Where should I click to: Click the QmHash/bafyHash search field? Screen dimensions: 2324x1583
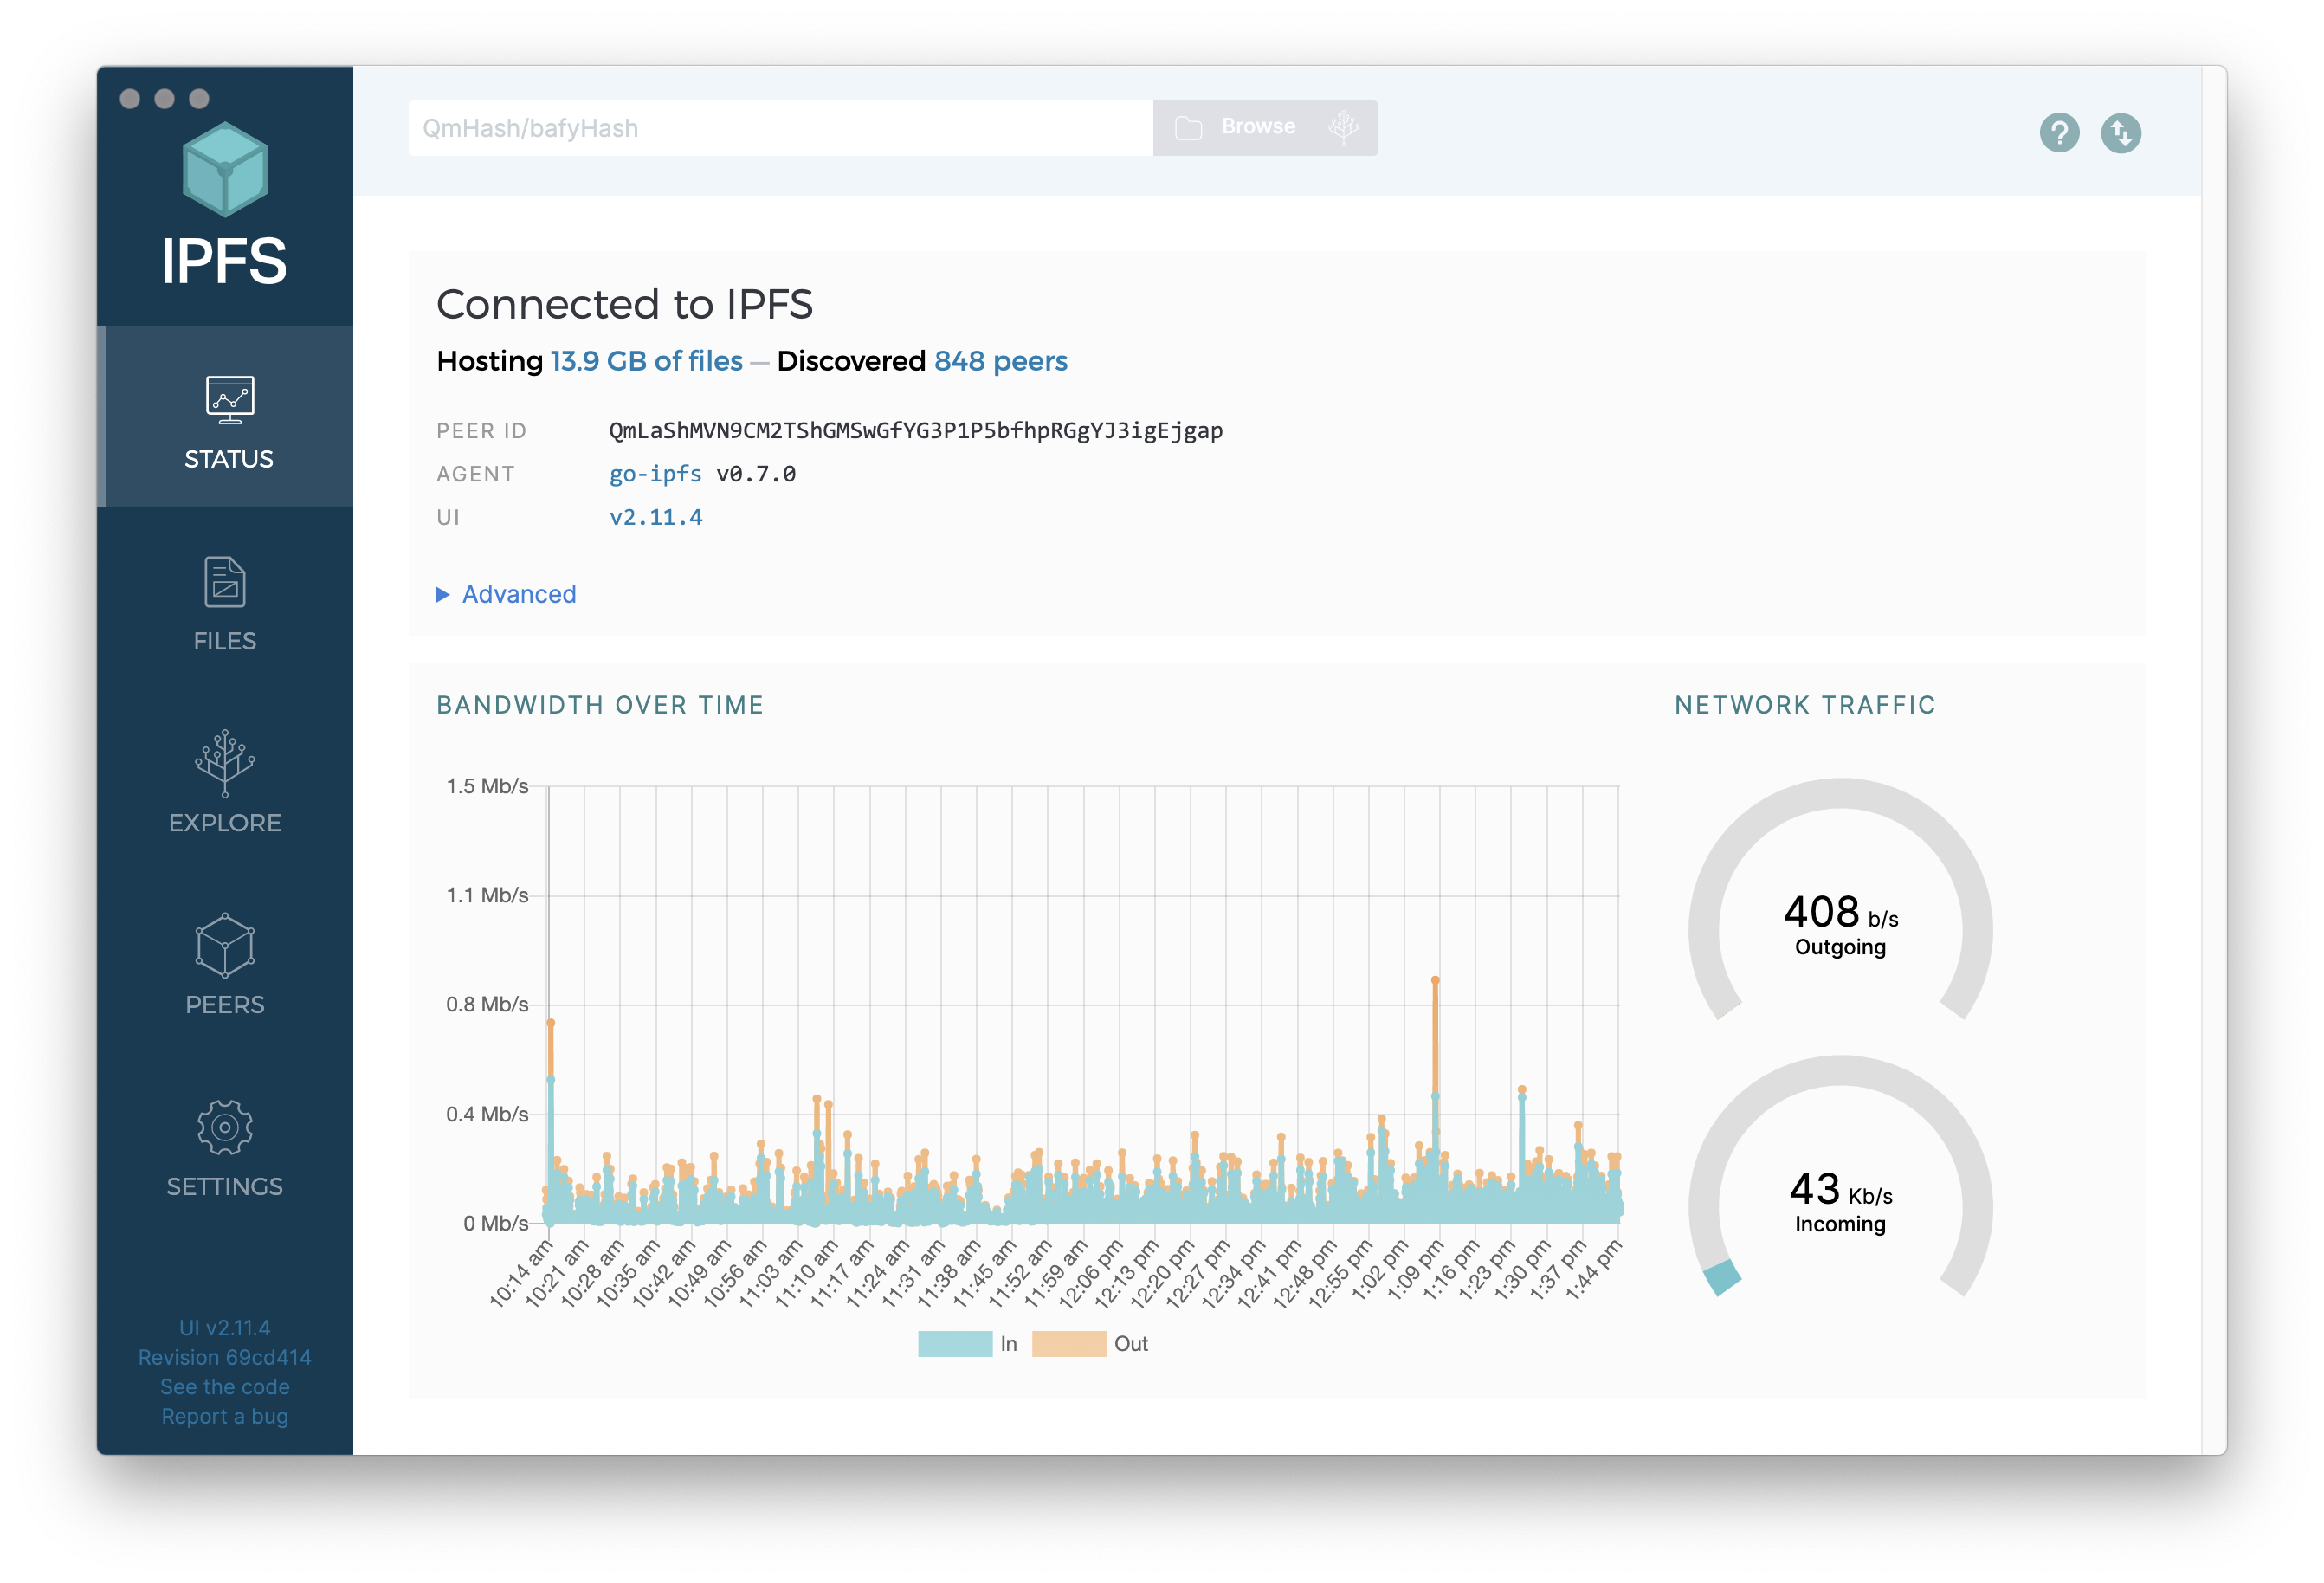[x=780, y=127]
